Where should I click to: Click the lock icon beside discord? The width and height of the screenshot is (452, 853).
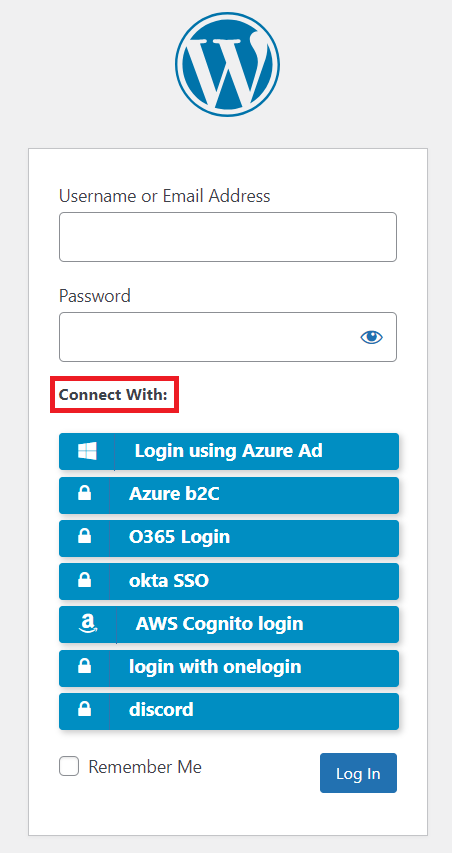pyautogui.click(x=84, y=709)
